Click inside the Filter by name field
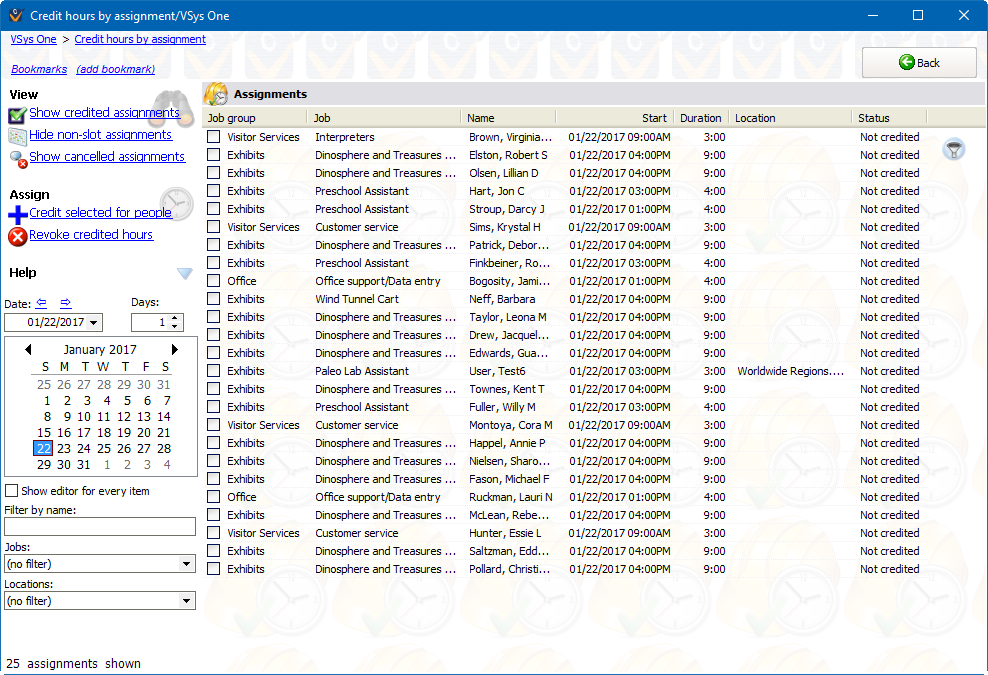The width and height of the screenshot is (988, 675). tap(99, 525)
